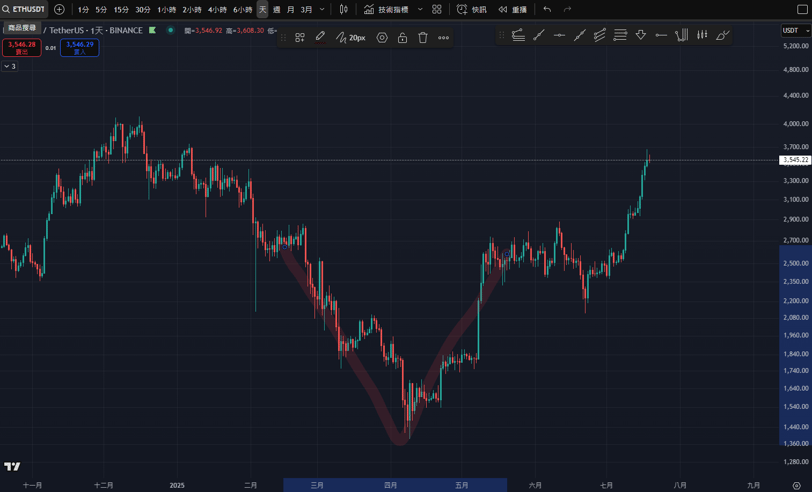Select the zigzag with vertical bars tool
This screenshot has width=812, height=492.
(x=682, y=35)
